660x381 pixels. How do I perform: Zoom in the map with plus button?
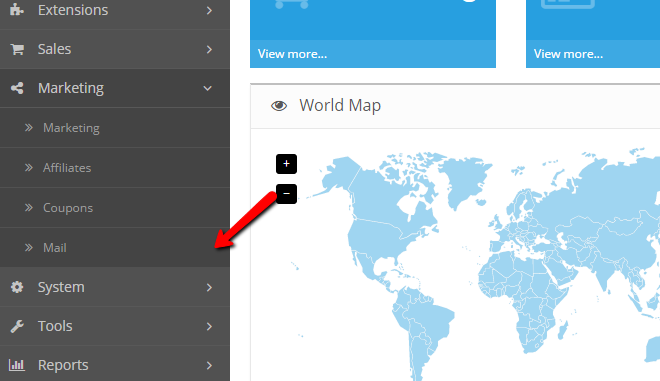(x=286, y=164)
